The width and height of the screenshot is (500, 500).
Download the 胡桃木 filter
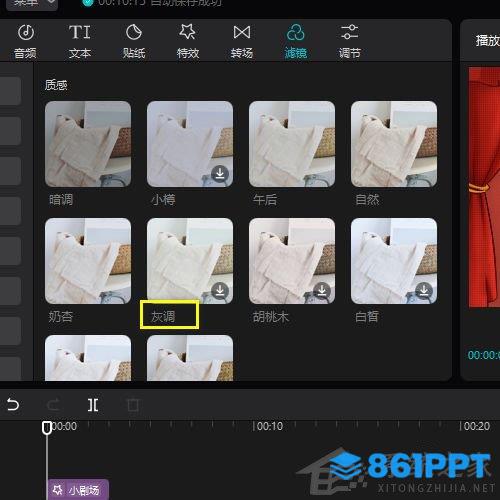322,291
